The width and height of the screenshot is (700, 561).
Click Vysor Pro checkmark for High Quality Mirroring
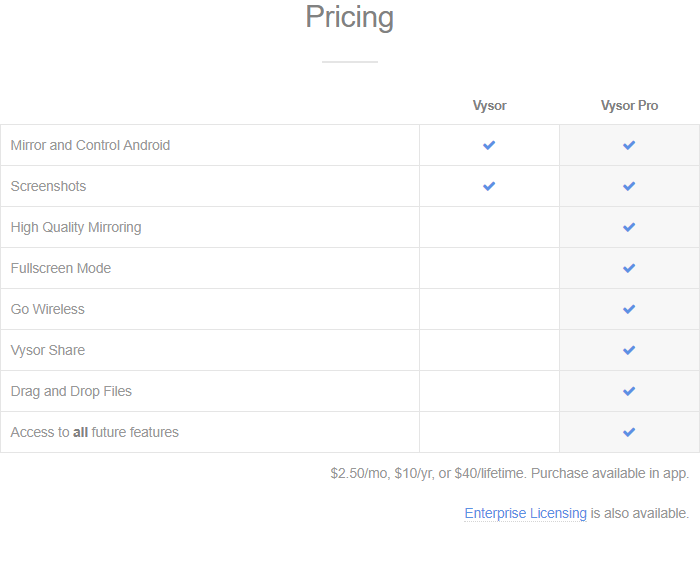pyautogui.click(x=629, y=227)
